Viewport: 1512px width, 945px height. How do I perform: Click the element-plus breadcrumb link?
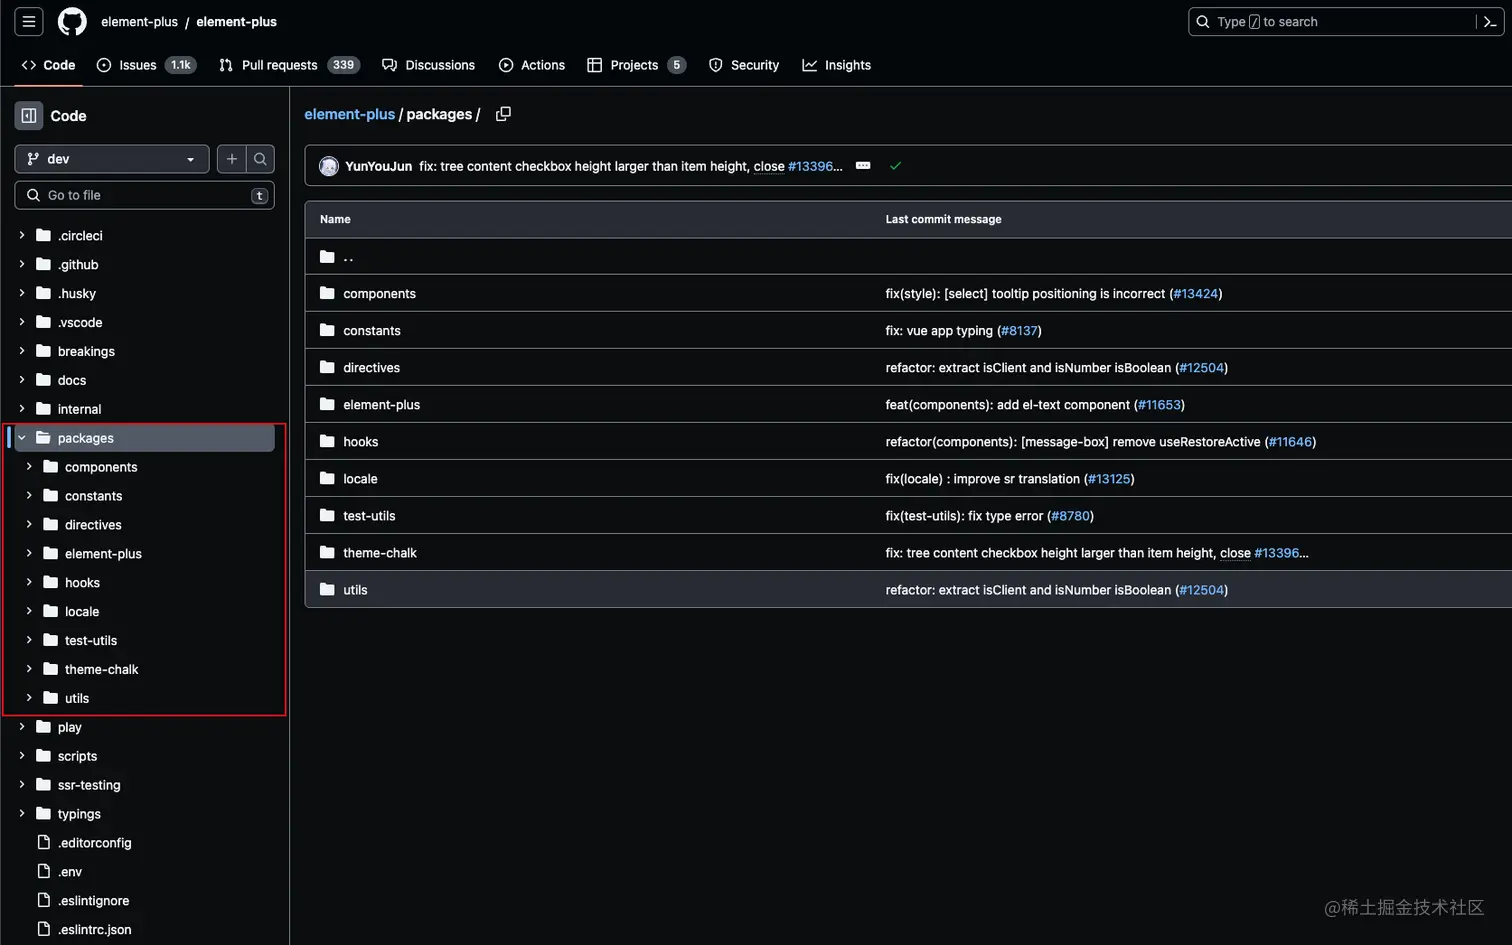click(x=350, y=114)
